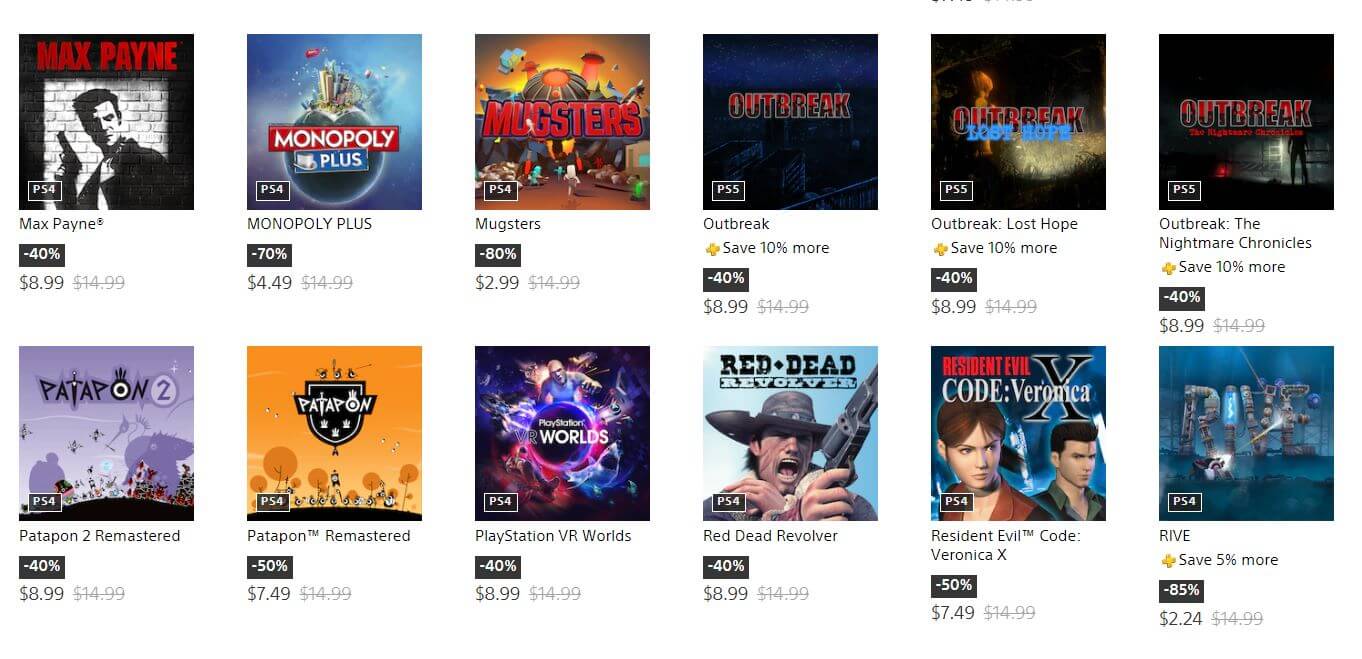
Task: Select the Mugsters cover image
Action: click(x=562, y=122)
